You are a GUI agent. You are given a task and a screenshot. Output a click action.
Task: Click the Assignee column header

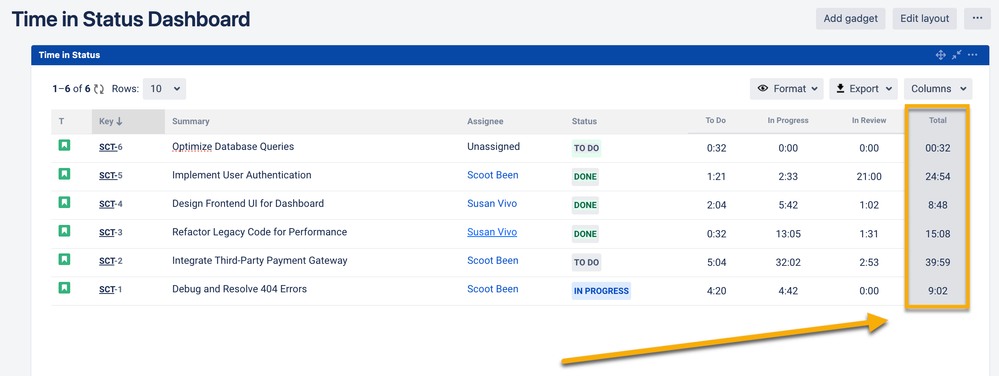(485, 121)
